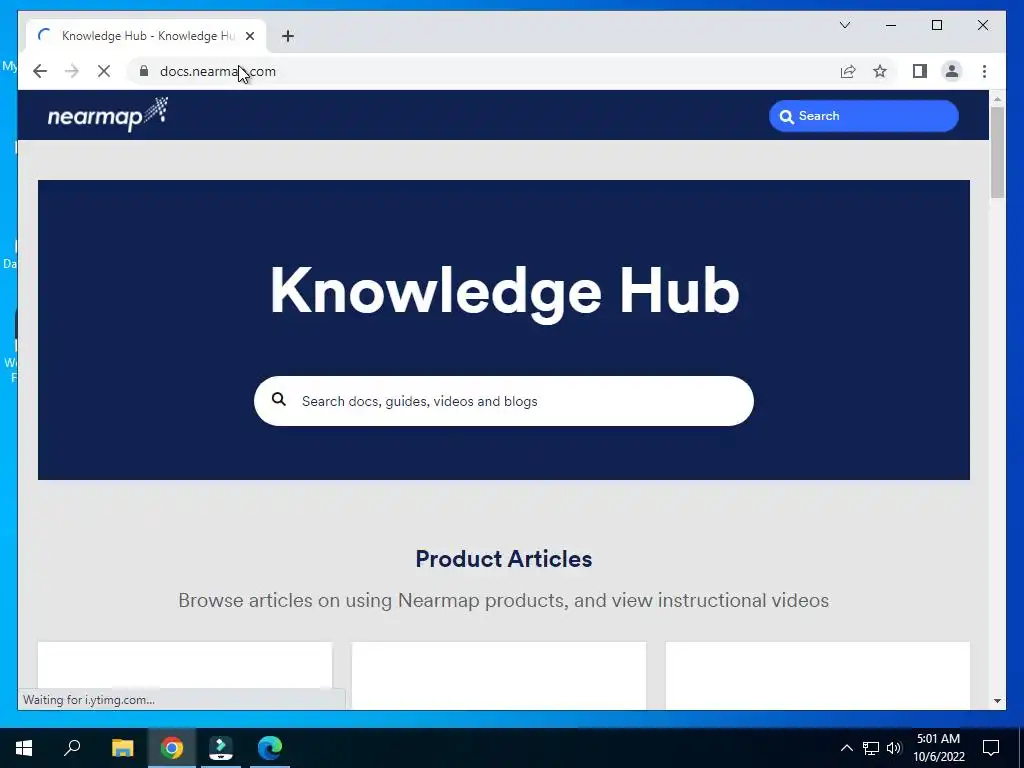Click the forward navigation arrow
Screen dimensions: 1024x768
72,71
